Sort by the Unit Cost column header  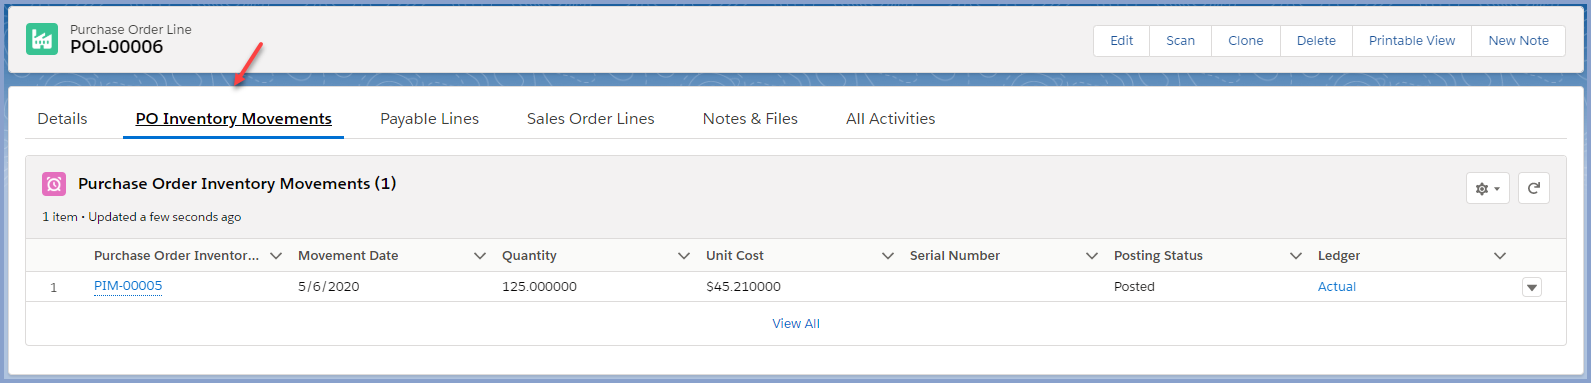coord(735,256)
